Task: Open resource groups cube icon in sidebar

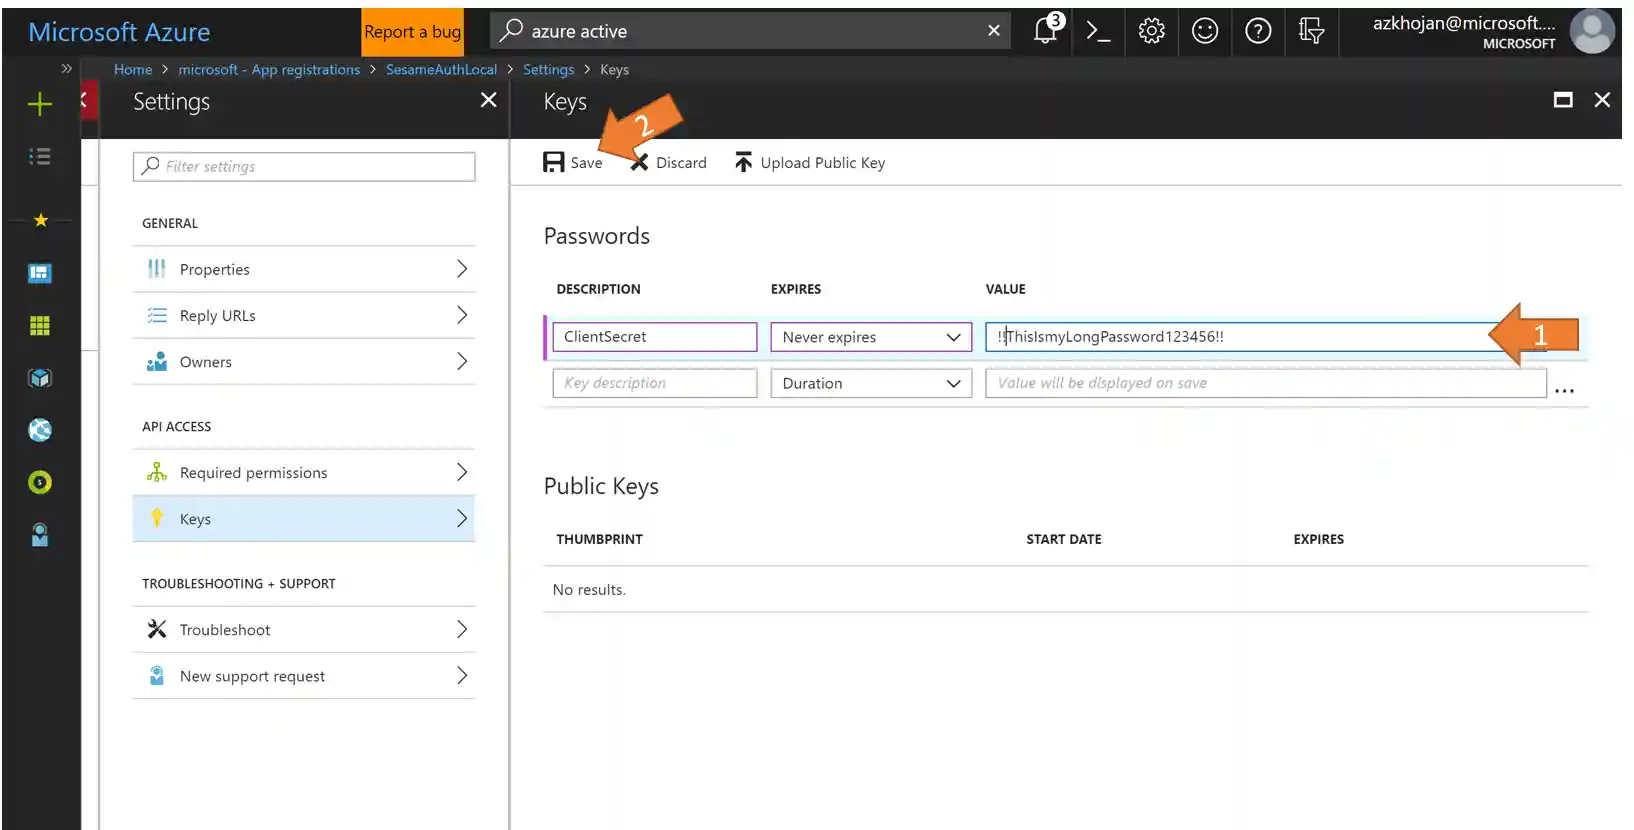Action: (x=40, y=378)
